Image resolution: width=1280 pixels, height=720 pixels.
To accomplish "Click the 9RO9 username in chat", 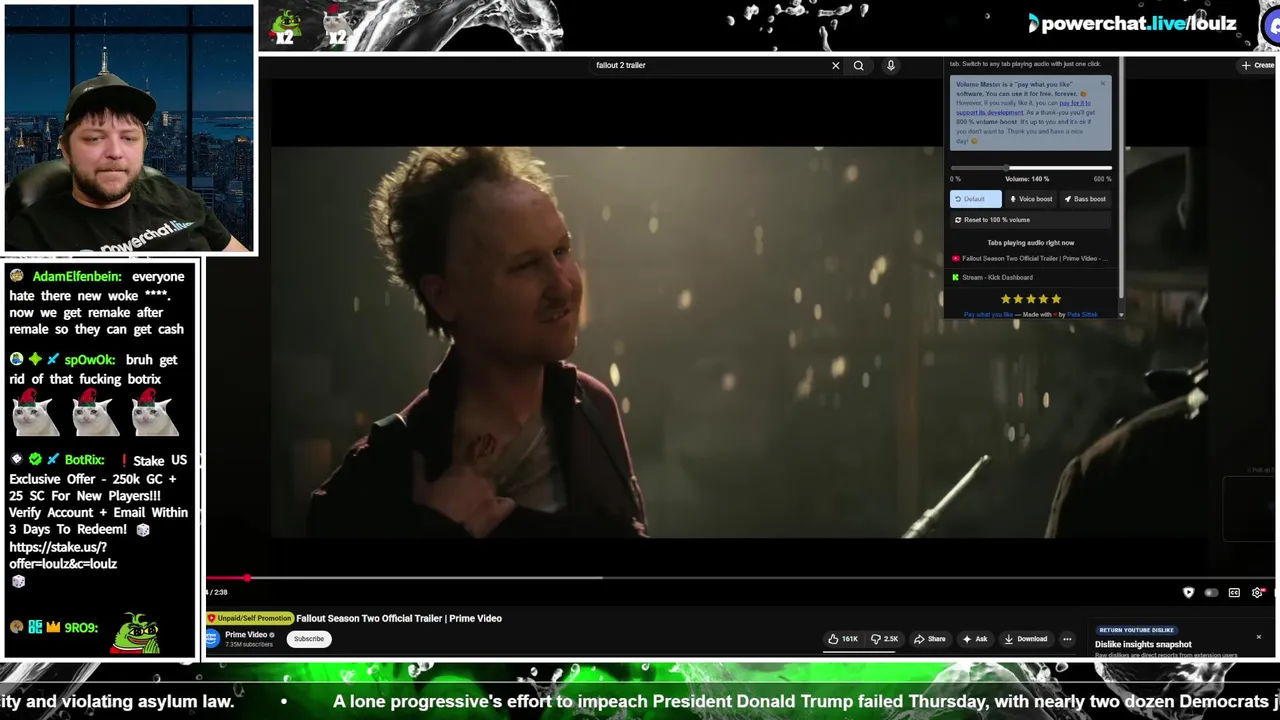I will [81, 628].
